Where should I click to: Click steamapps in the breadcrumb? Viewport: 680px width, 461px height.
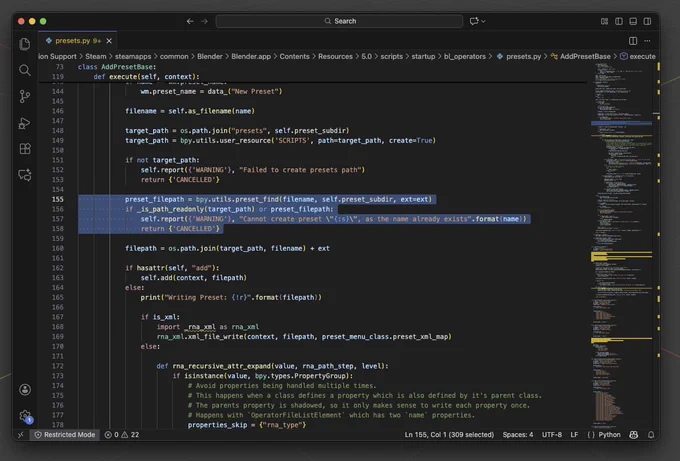tap(133, 56)
